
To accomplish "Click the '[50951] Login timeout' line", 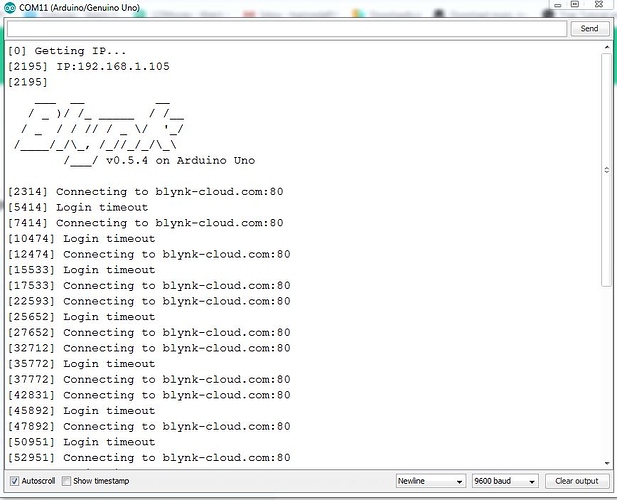I will pyautogui.click(x=81, y=442).
